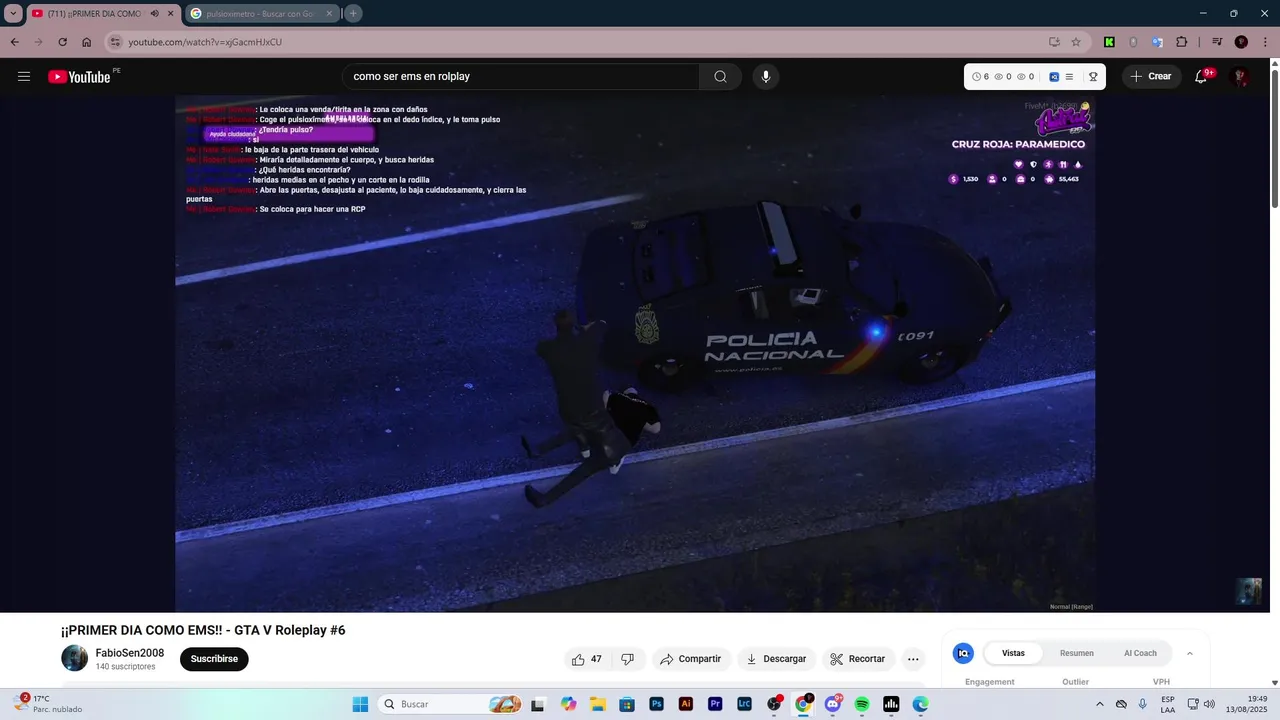1280x720 pixels.
Task: Start voice search with the microphone
Action: pyautogui.click(x=766, y=77)
